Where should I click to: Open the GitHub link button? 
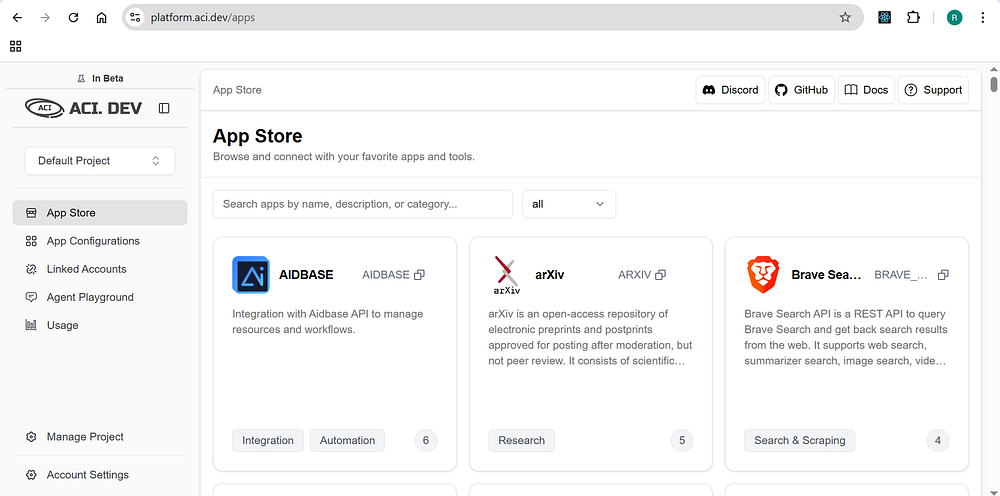click(x=801, y=90)
